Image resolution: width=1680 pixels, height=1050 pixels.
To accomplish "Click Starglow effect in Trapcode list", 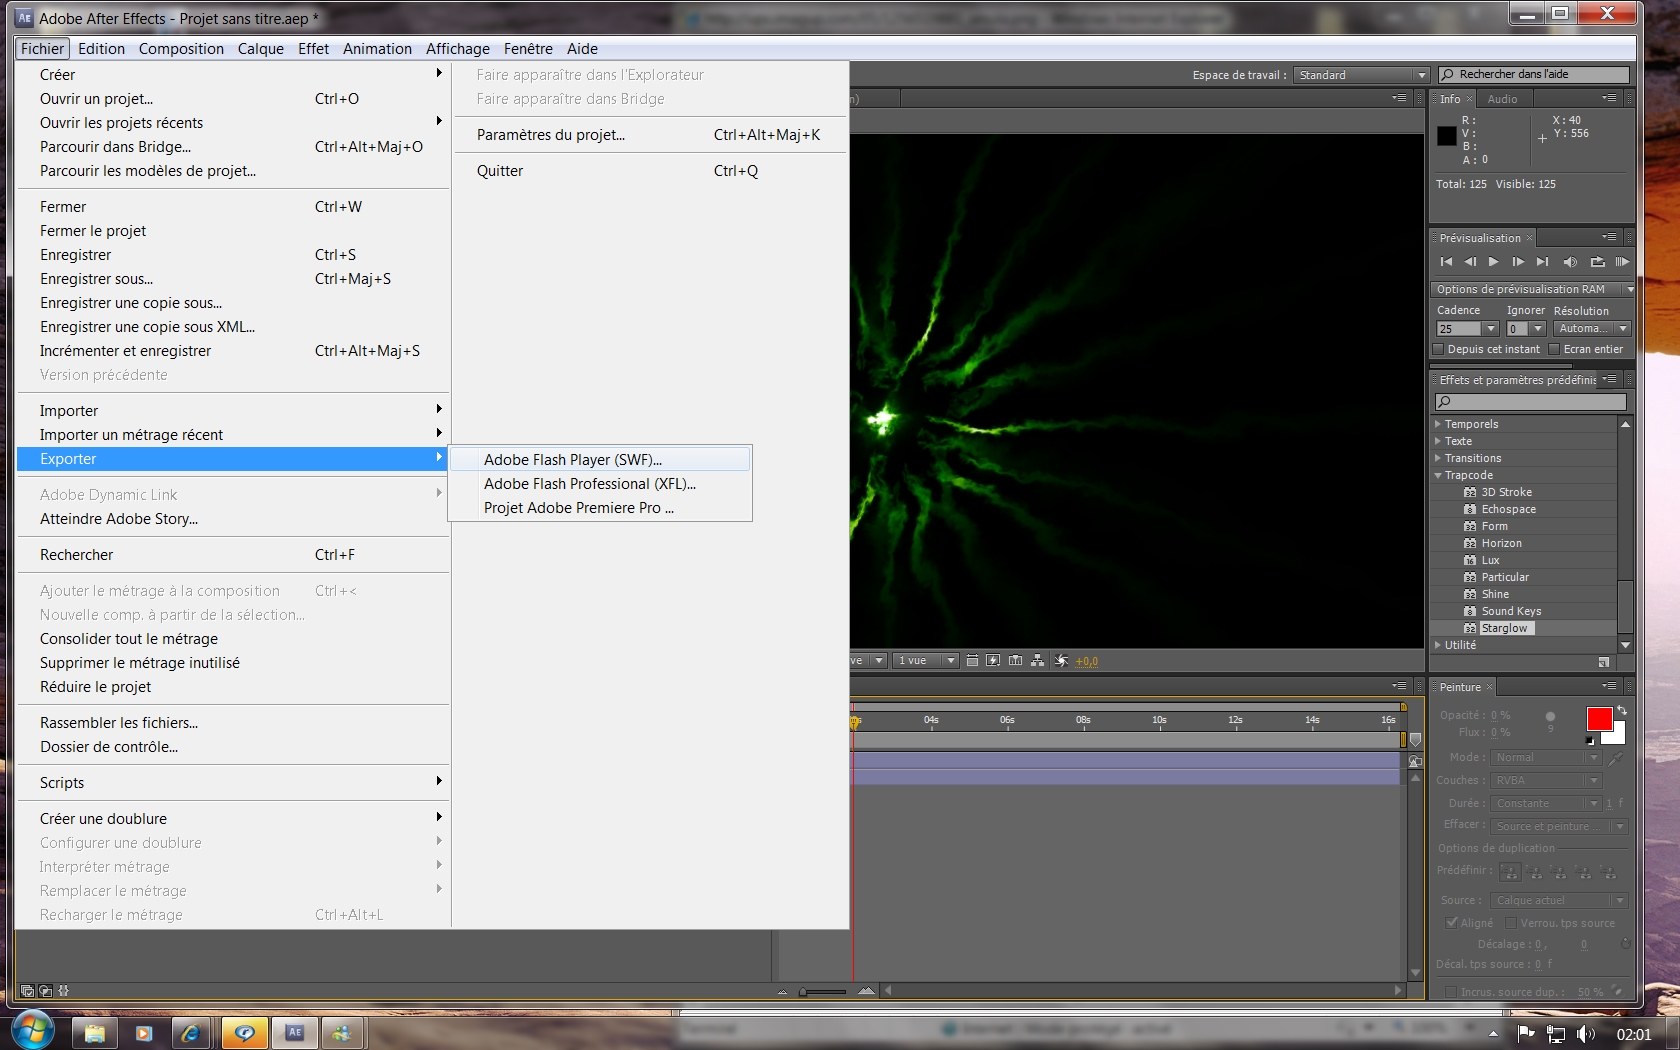I will [1504, 628].
